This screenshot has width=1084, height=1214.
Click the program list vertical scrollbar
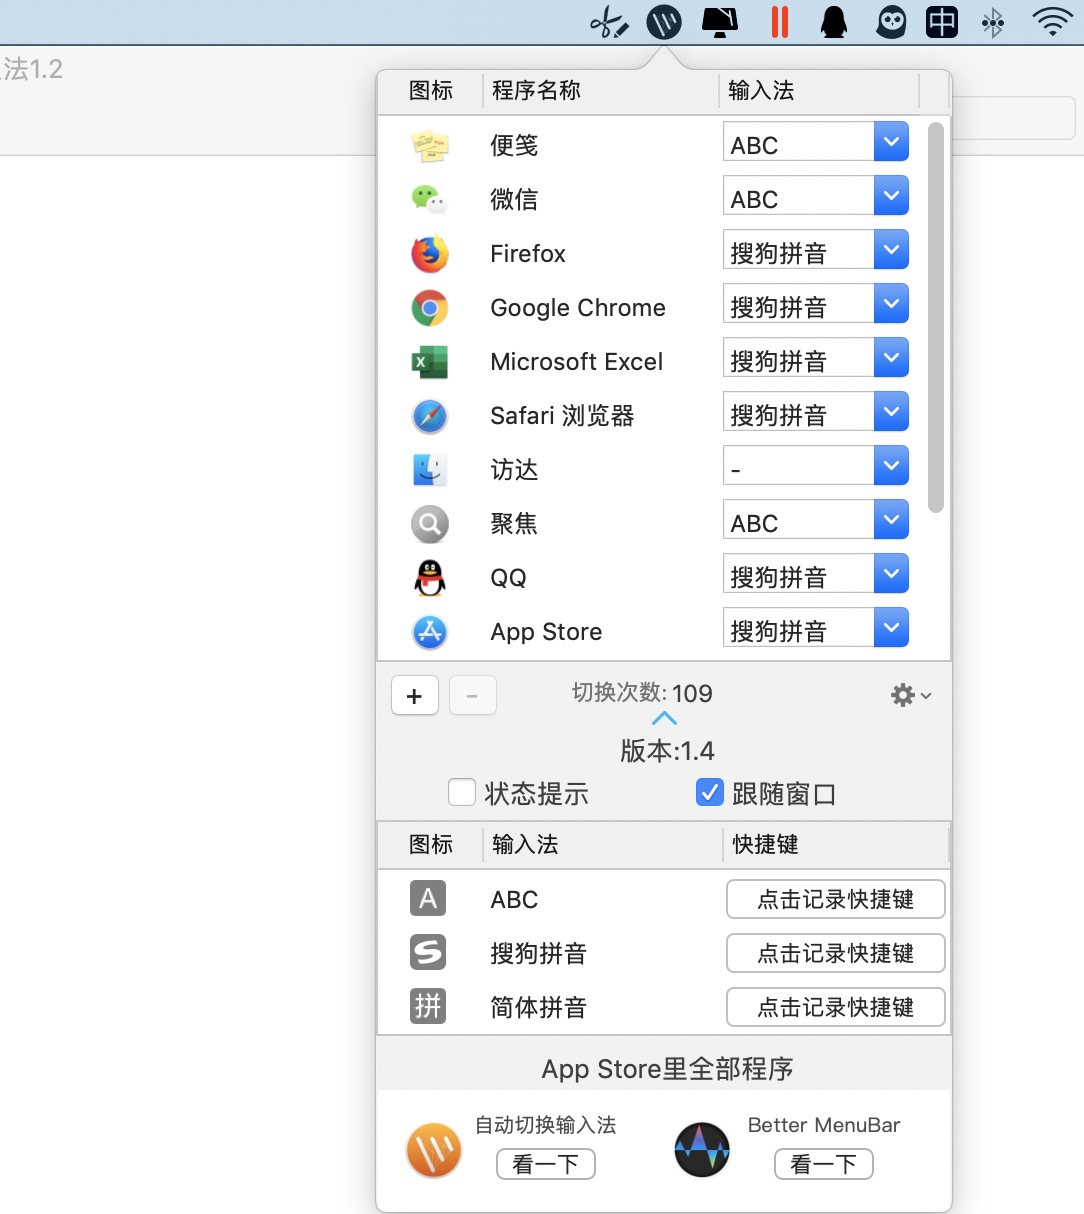[x=936, y=317]
